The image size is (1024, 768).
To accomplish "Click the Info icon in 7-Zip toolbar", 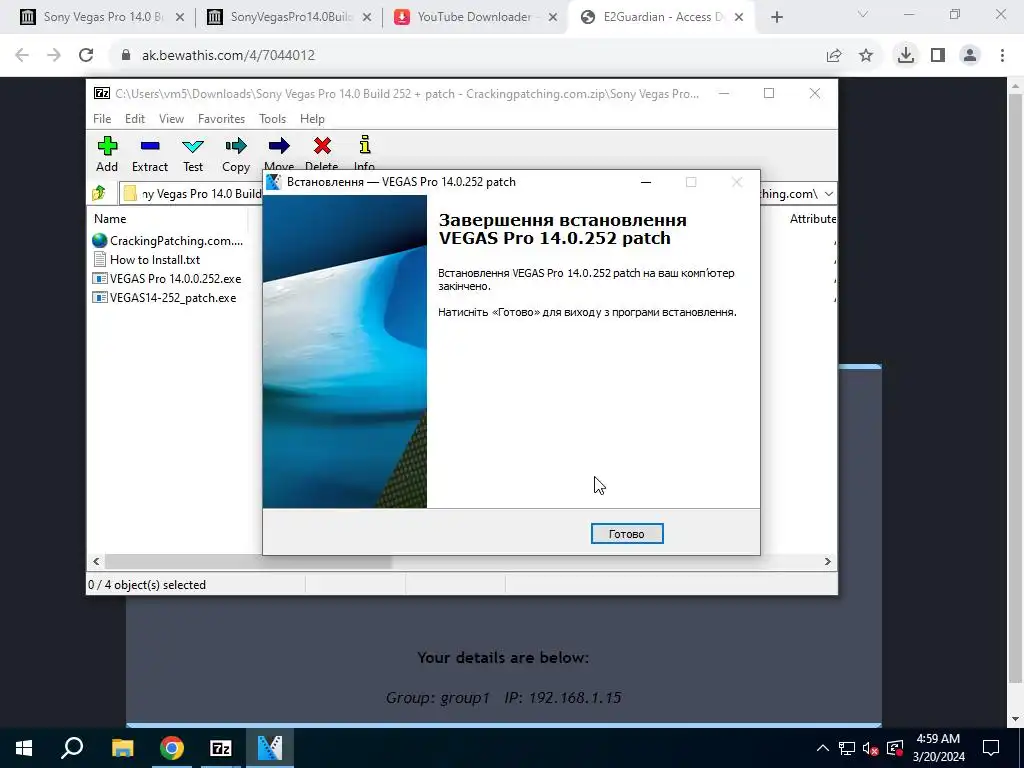I will (364, 144).
